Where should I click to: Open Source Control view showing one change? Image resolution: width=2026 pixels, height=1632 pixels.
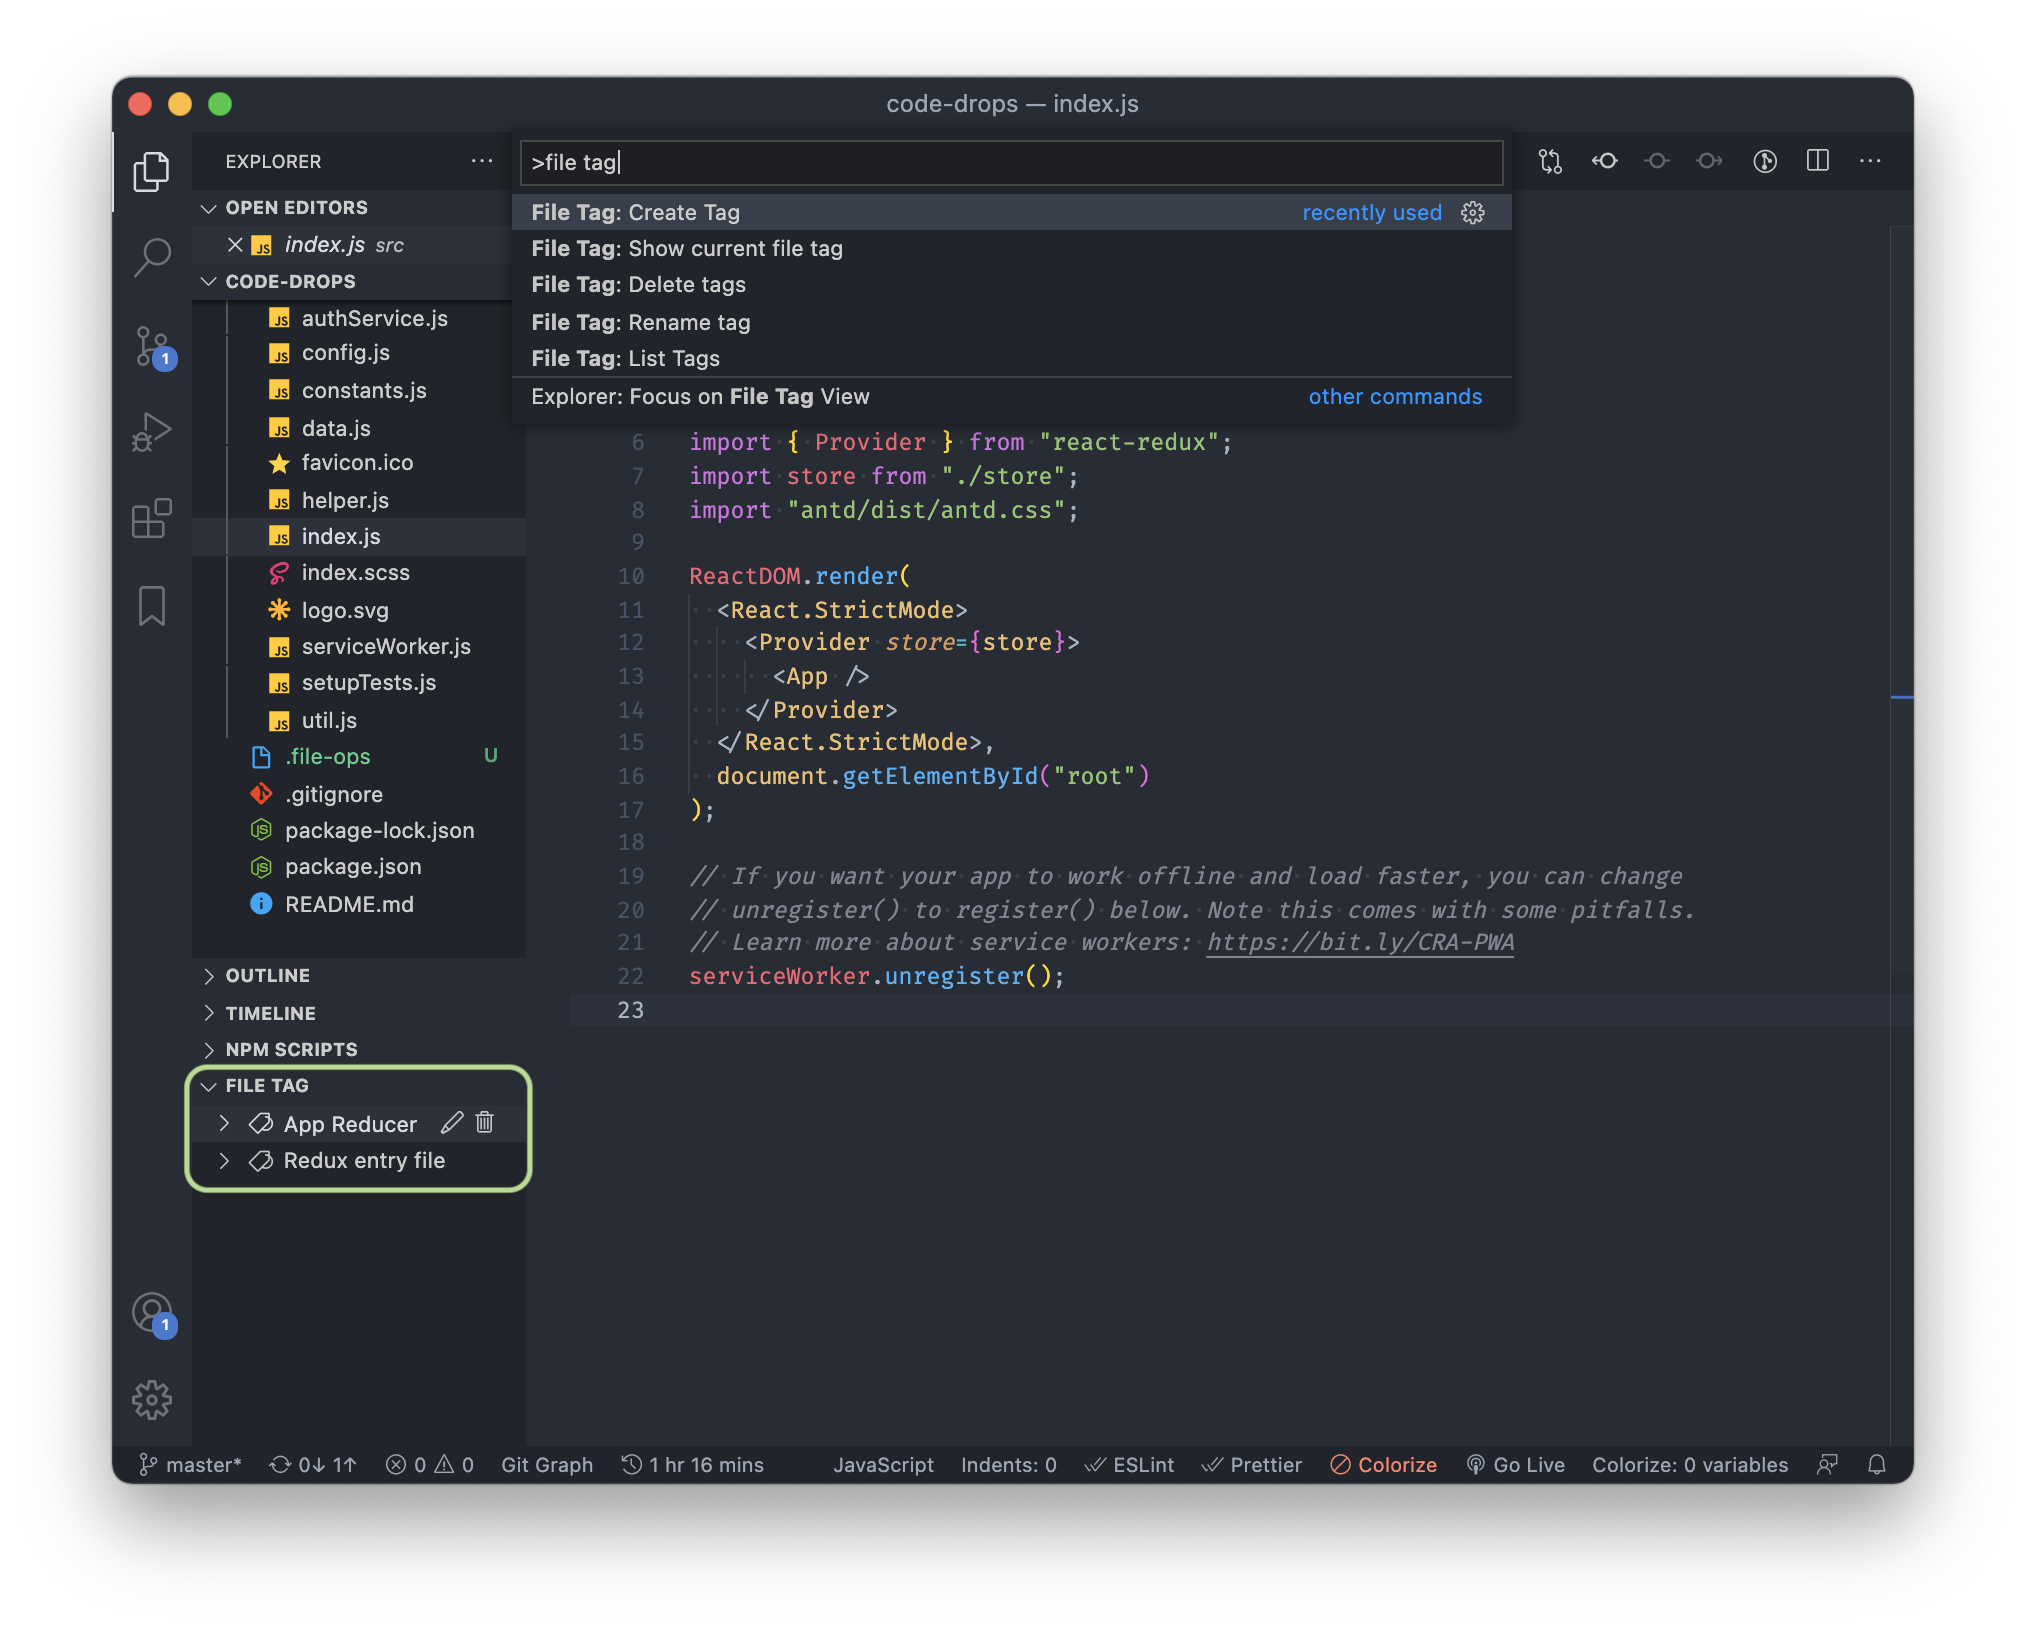pyautogui.click(x=152, y=345)
